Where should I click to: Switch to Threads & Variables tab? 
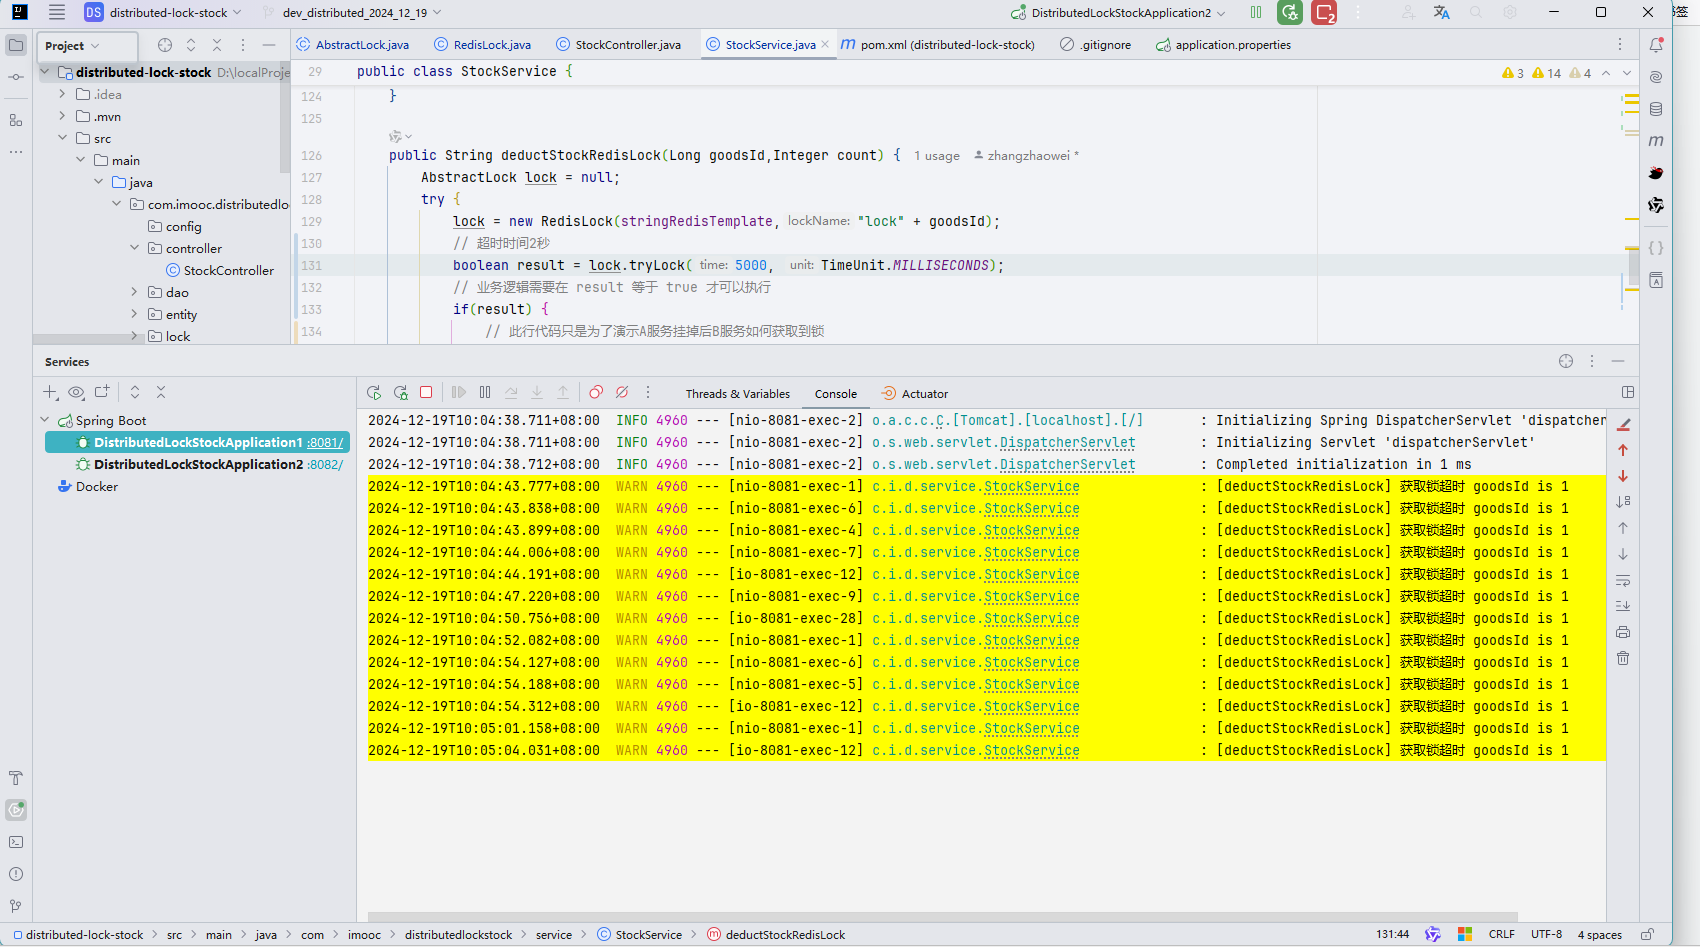[x=738, y=394]
